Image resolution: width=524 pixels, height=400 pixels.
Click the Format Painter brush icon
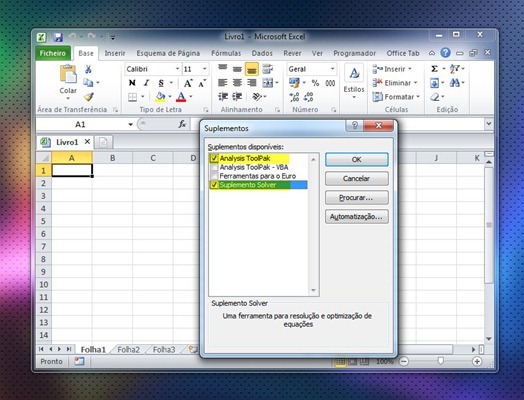[89, 97]
